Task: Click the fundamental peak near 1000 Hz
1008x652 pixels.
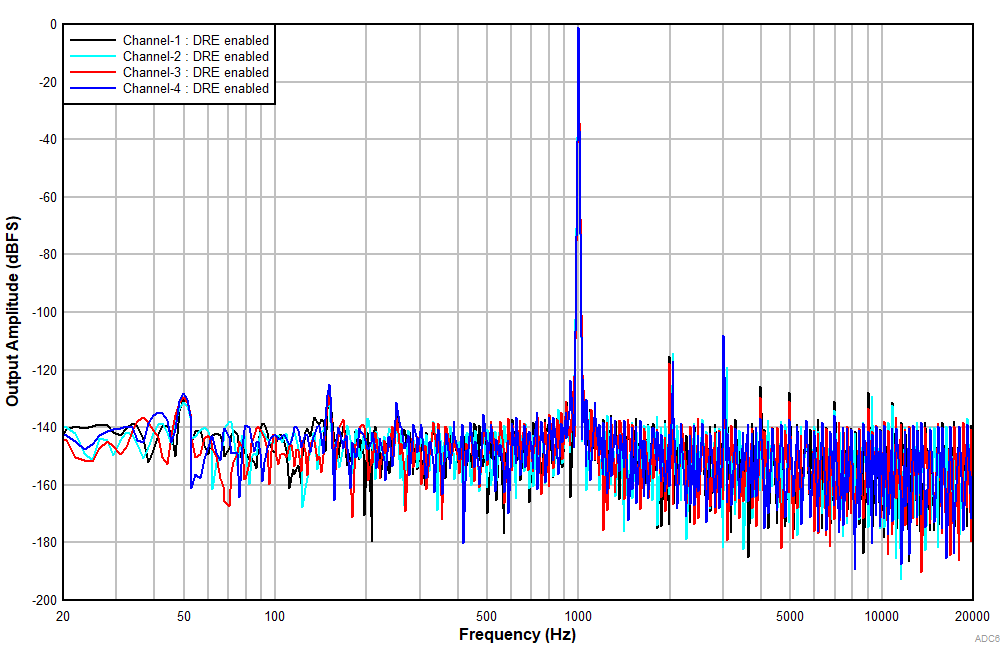Action: click(577, 30)
